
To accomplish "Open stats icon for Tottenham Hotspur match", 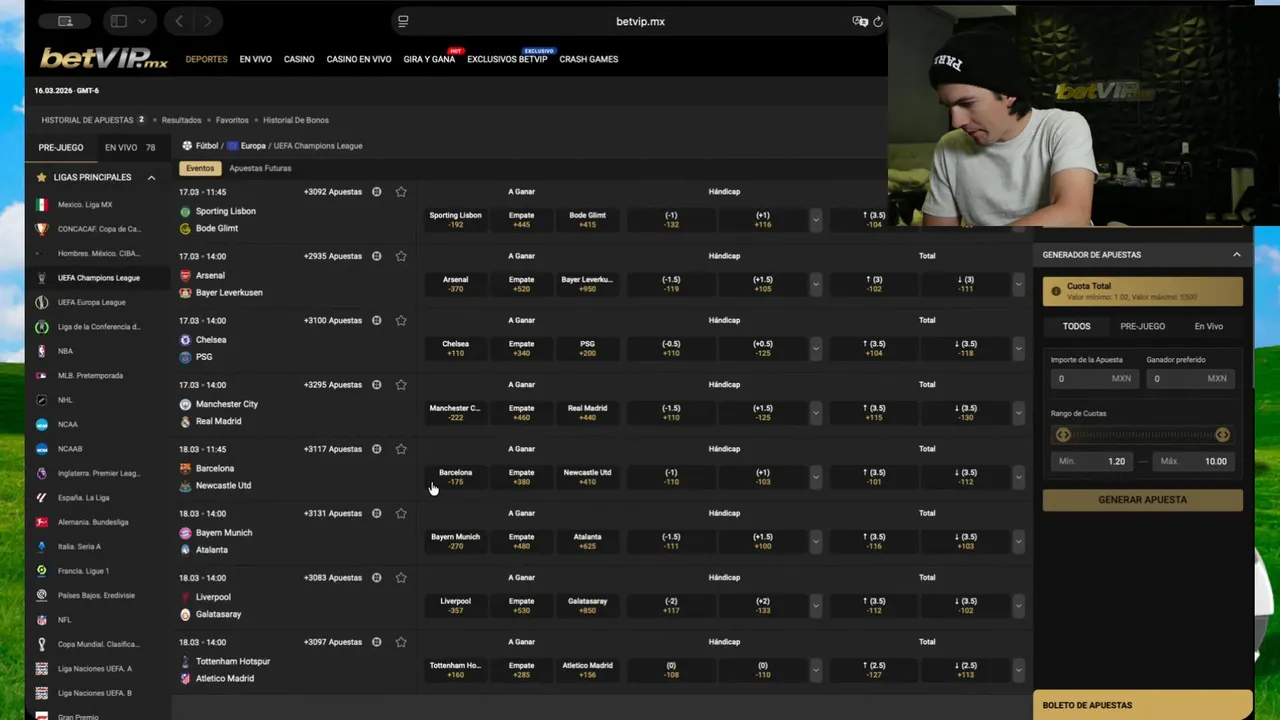I will pos(377,642).
